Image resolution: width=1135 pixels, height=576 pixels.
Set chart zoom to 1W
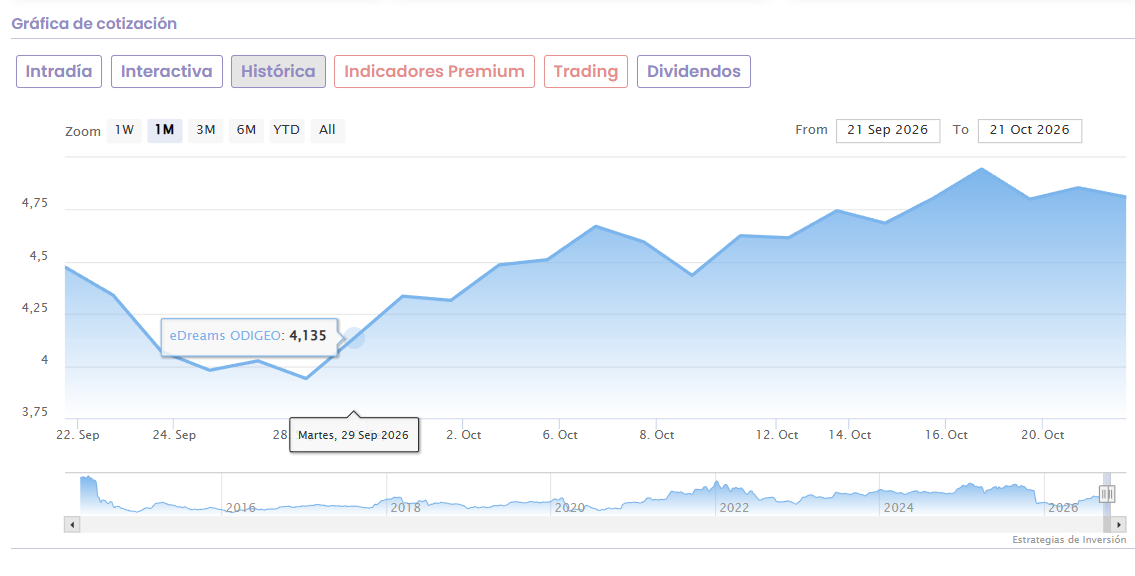click(x=125, y=130)
